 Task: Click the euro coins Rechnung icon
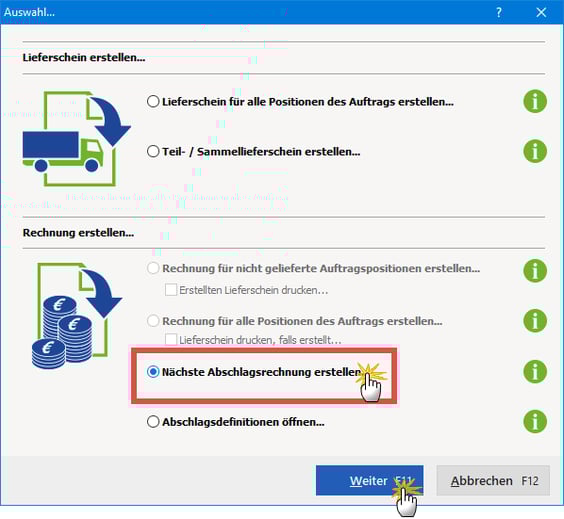coord(77,316)
